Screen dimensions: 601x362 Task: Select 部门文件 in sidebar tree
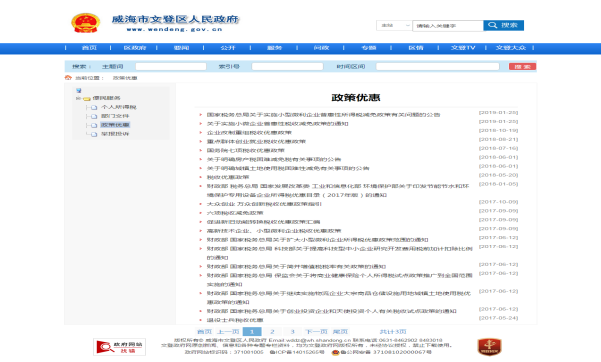[x=115, y=116]
